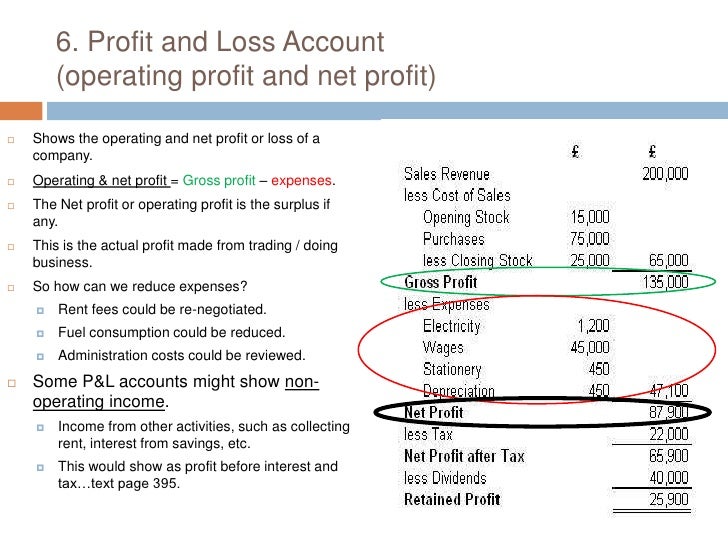
Task: Click 'Depreciation' expense label
Action: [x=459, y=391]
